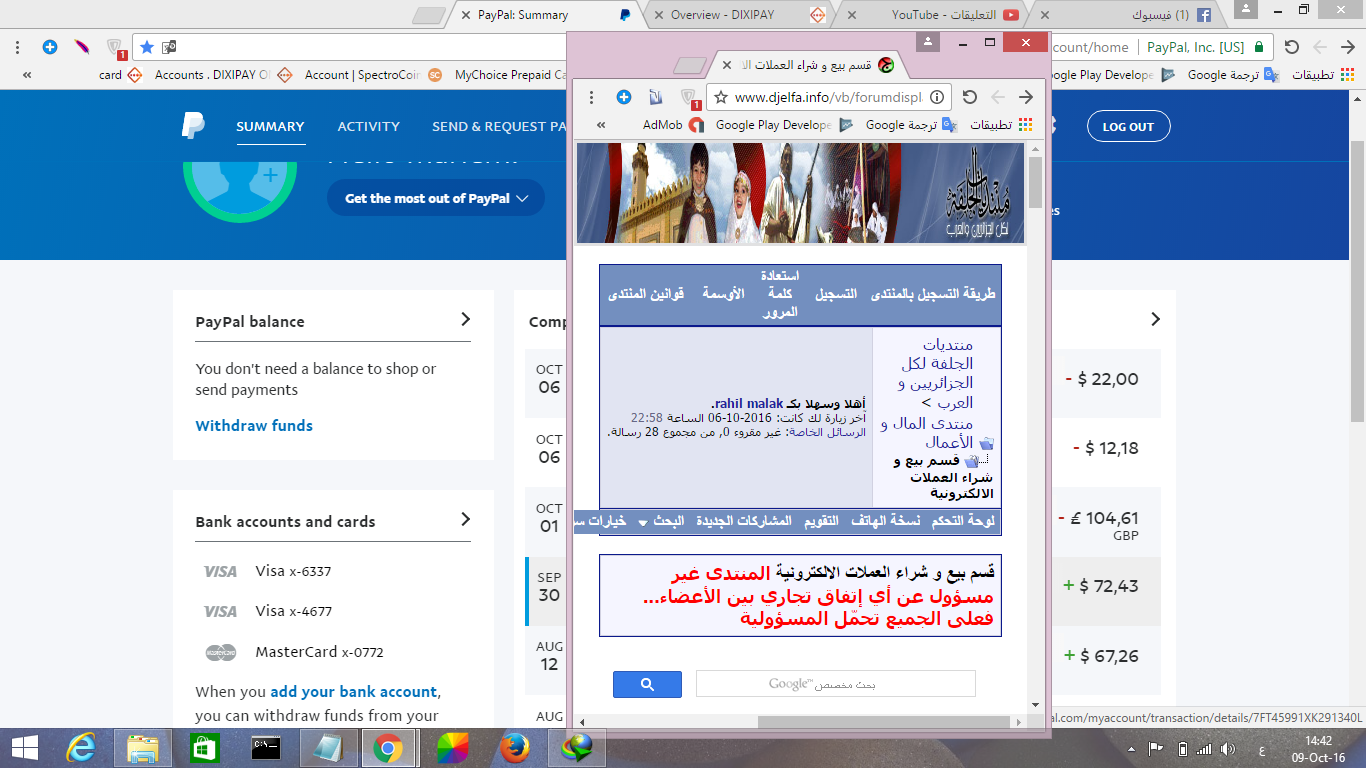Reload the djelfa forum page
The height and width of the screenshot is (768, 1366).
pos(969,97)
